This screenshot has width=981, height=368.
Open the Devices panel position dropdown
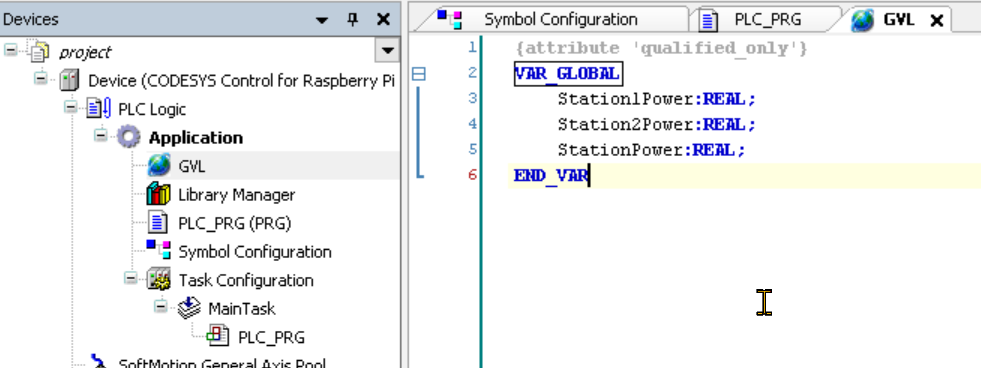322,21
